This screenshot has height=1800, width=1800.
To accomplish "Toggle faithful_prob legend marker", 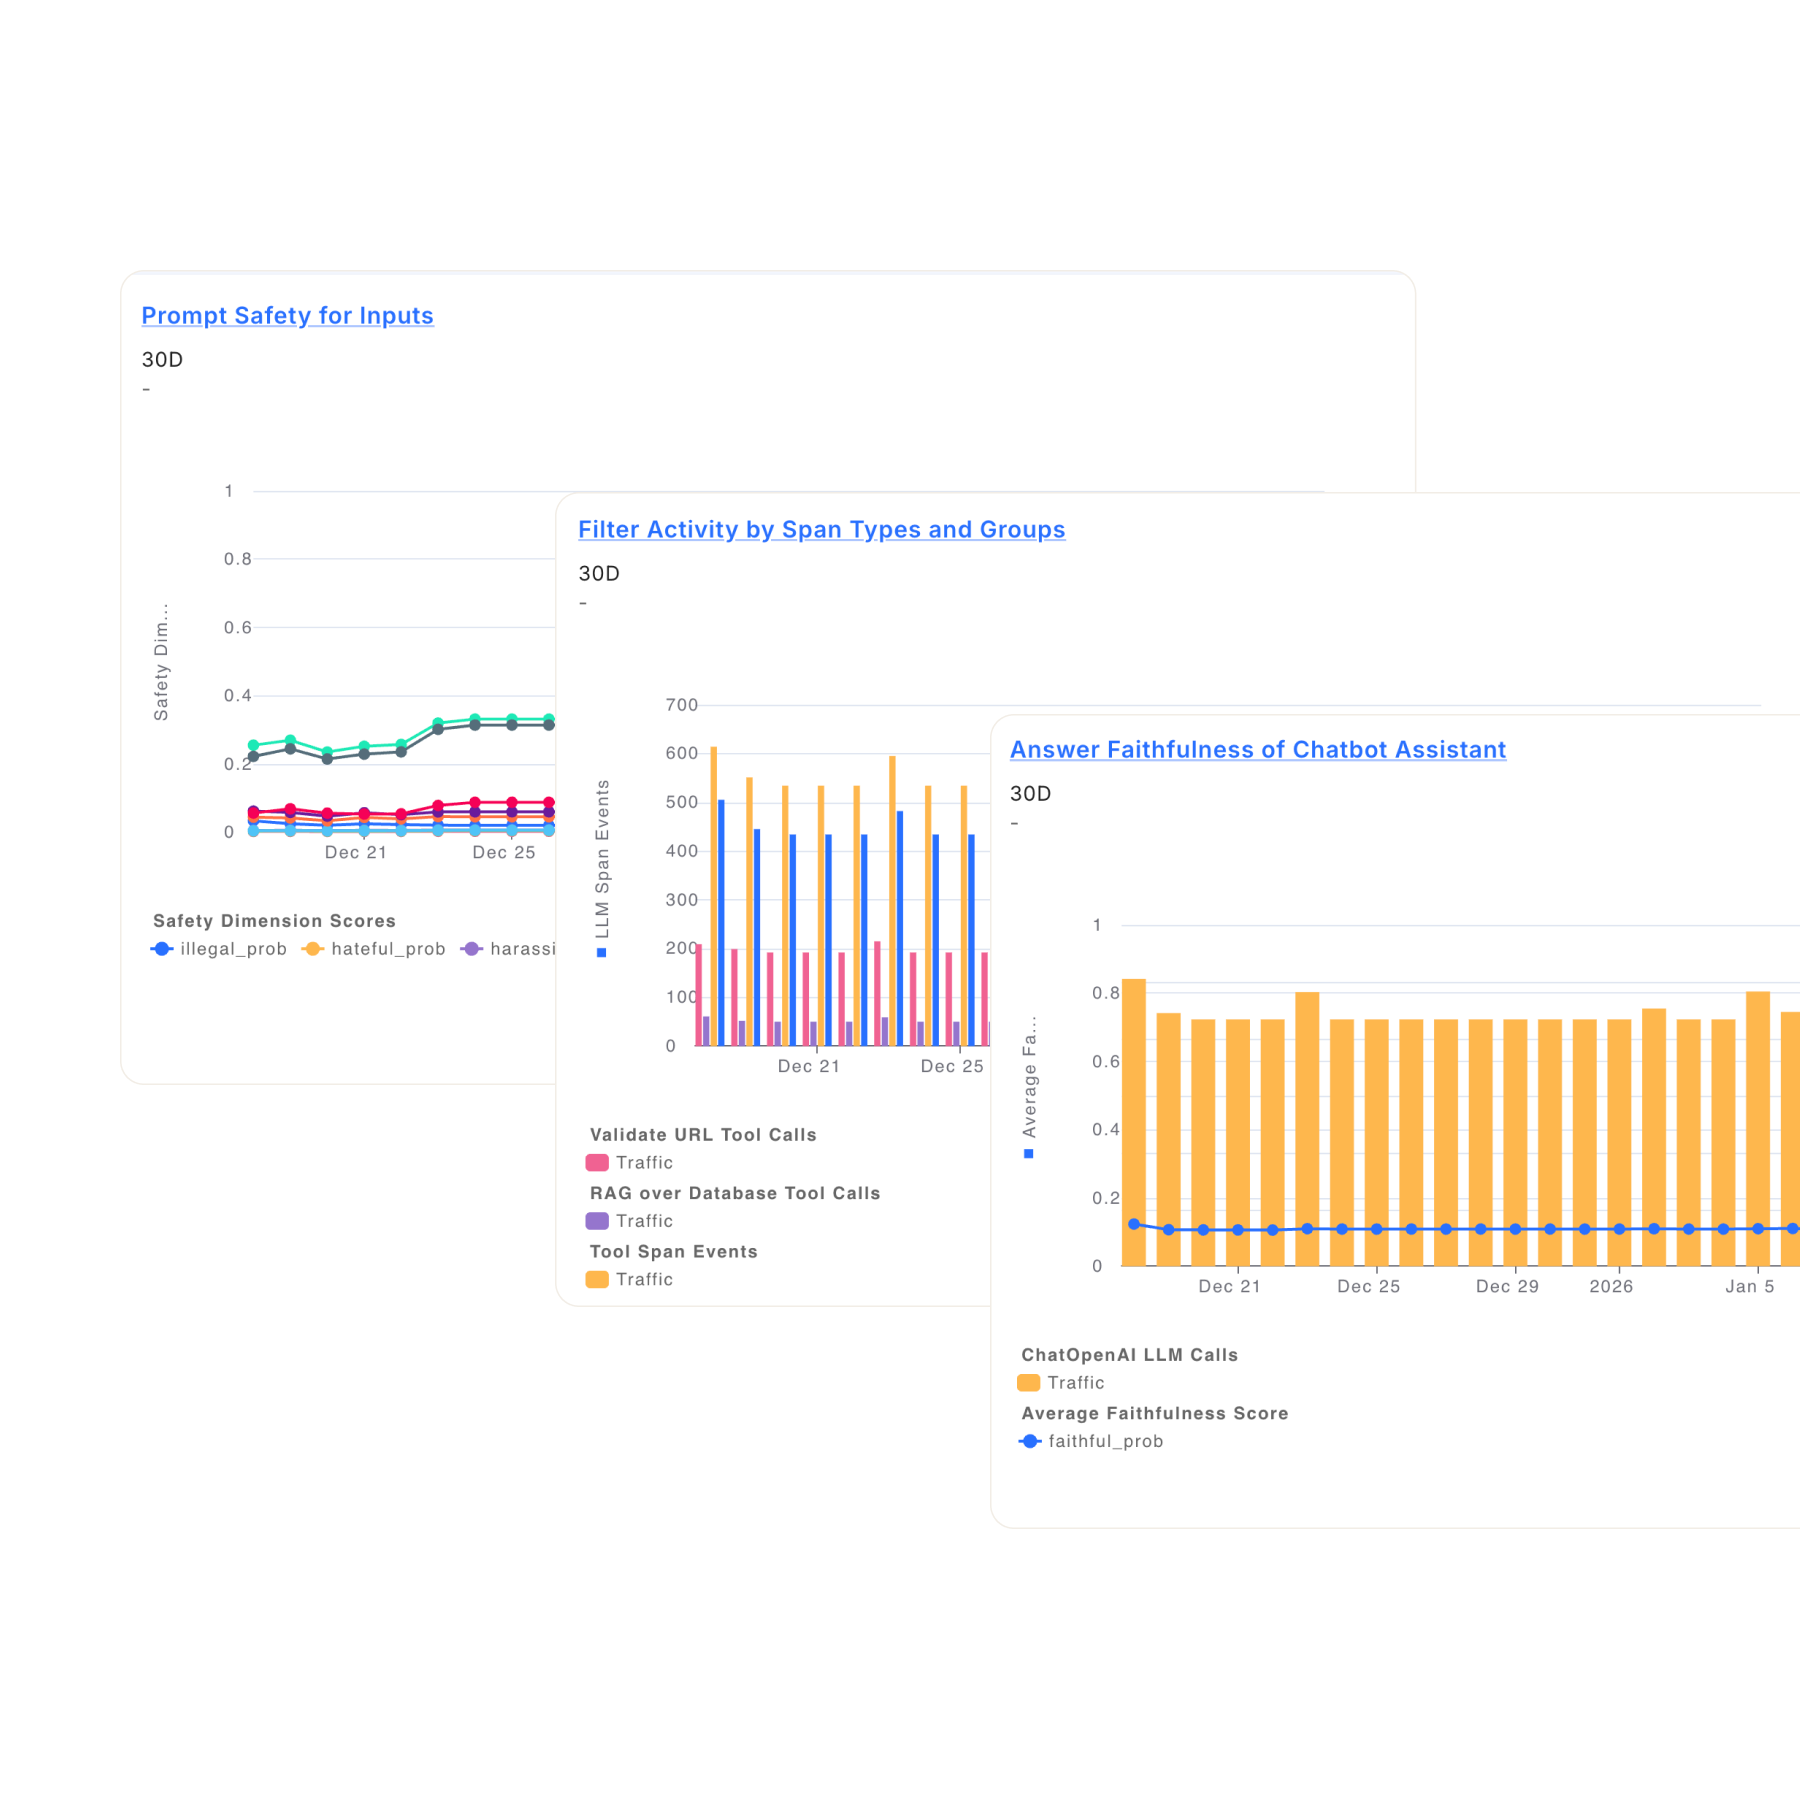I will 1030,1441.
